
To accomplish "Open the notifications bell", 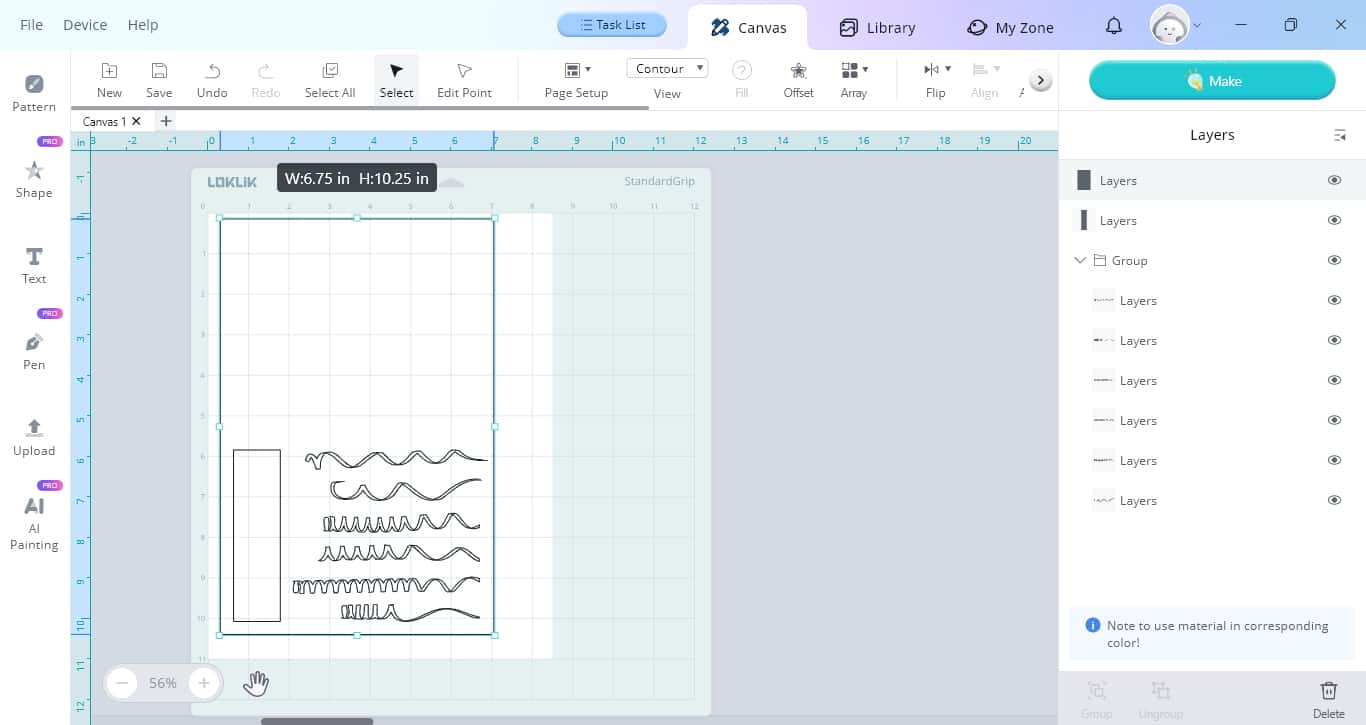I will tap(1114, 26).
